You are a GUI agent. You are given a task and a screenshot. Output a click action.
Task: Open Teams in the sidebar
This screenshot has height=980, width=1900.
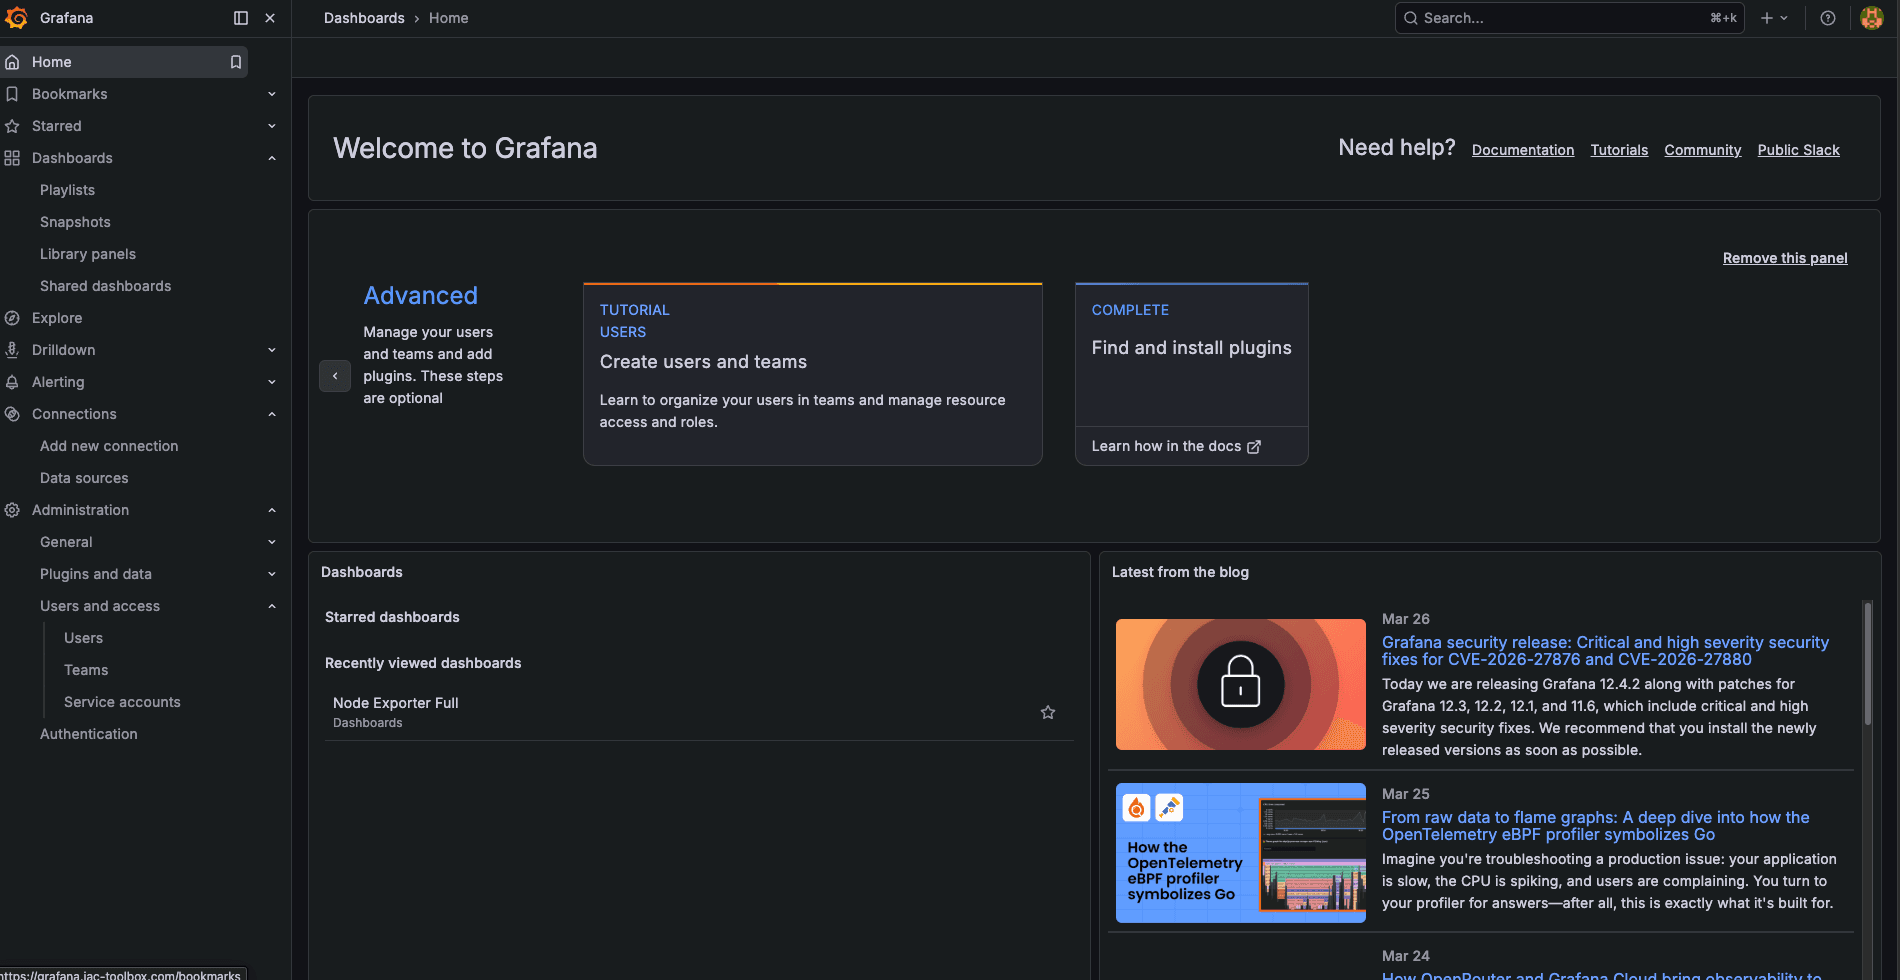click(86, 670)
